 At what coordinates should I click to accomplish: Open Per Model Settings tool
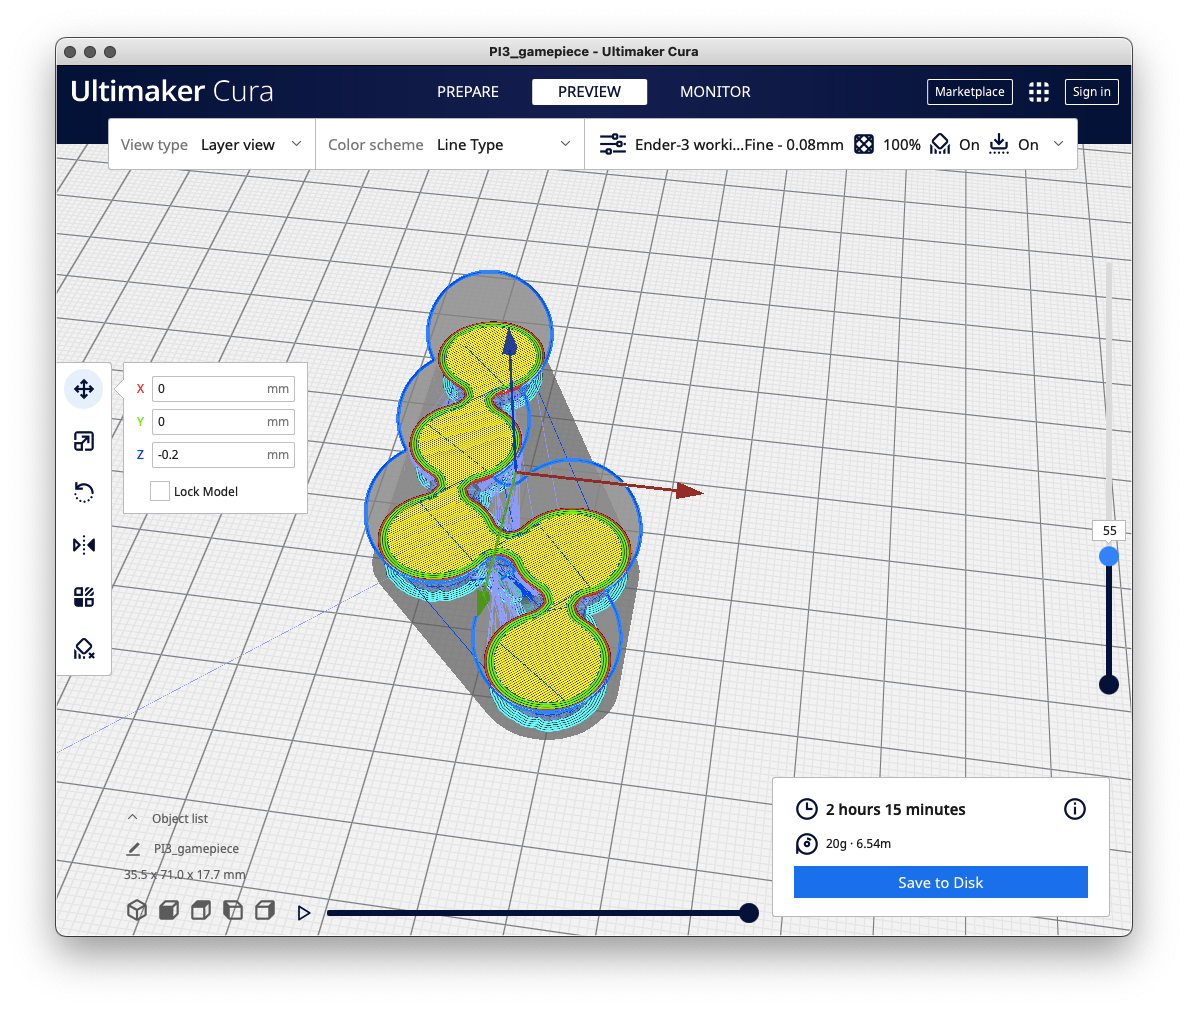84,597
